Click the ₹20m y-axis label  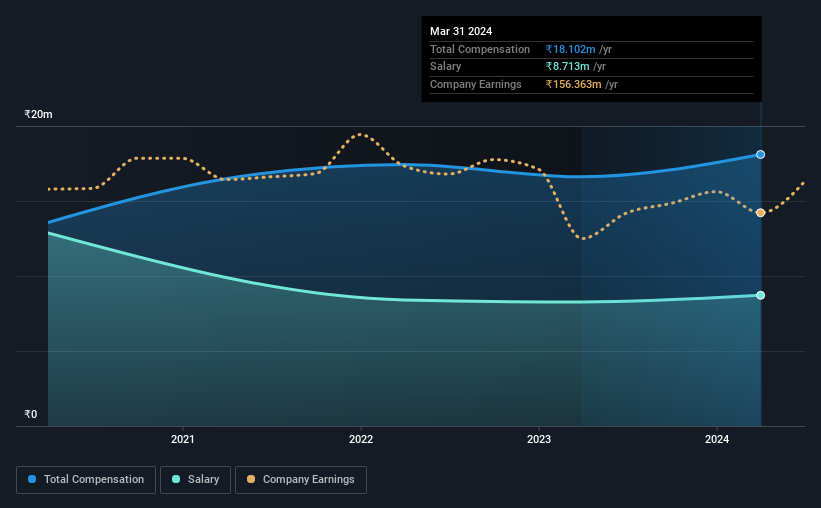(38, 114)
